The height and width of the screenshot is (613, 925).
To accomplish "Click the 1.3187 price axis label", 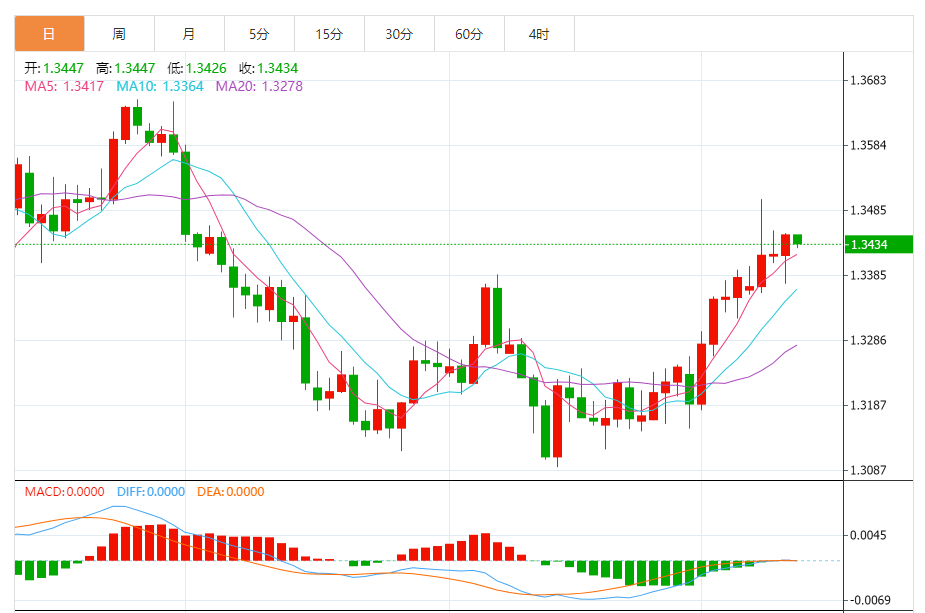I will [868, 405].
